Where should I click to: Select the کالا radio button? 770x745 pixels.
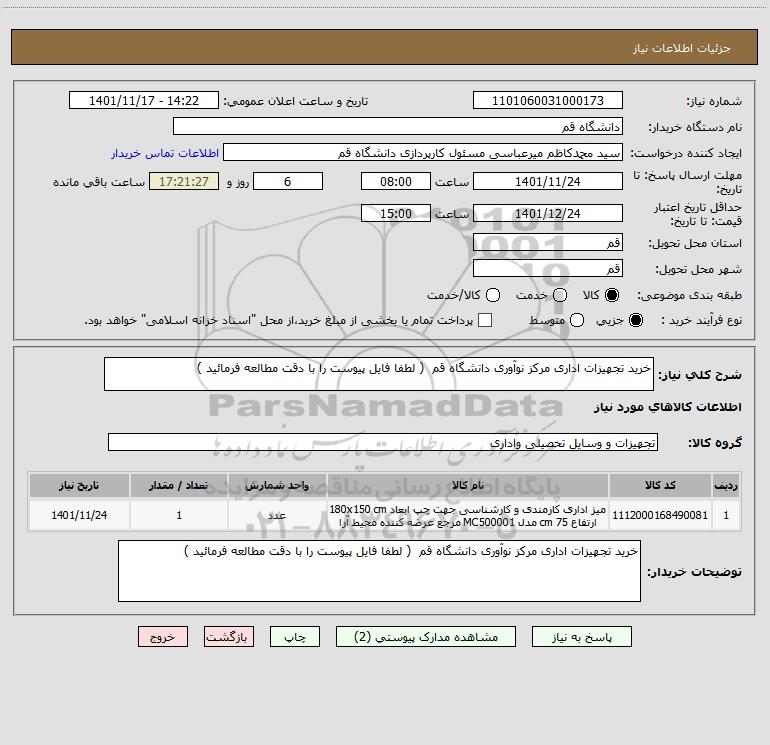pyautogui.click(x=612, y=295)
